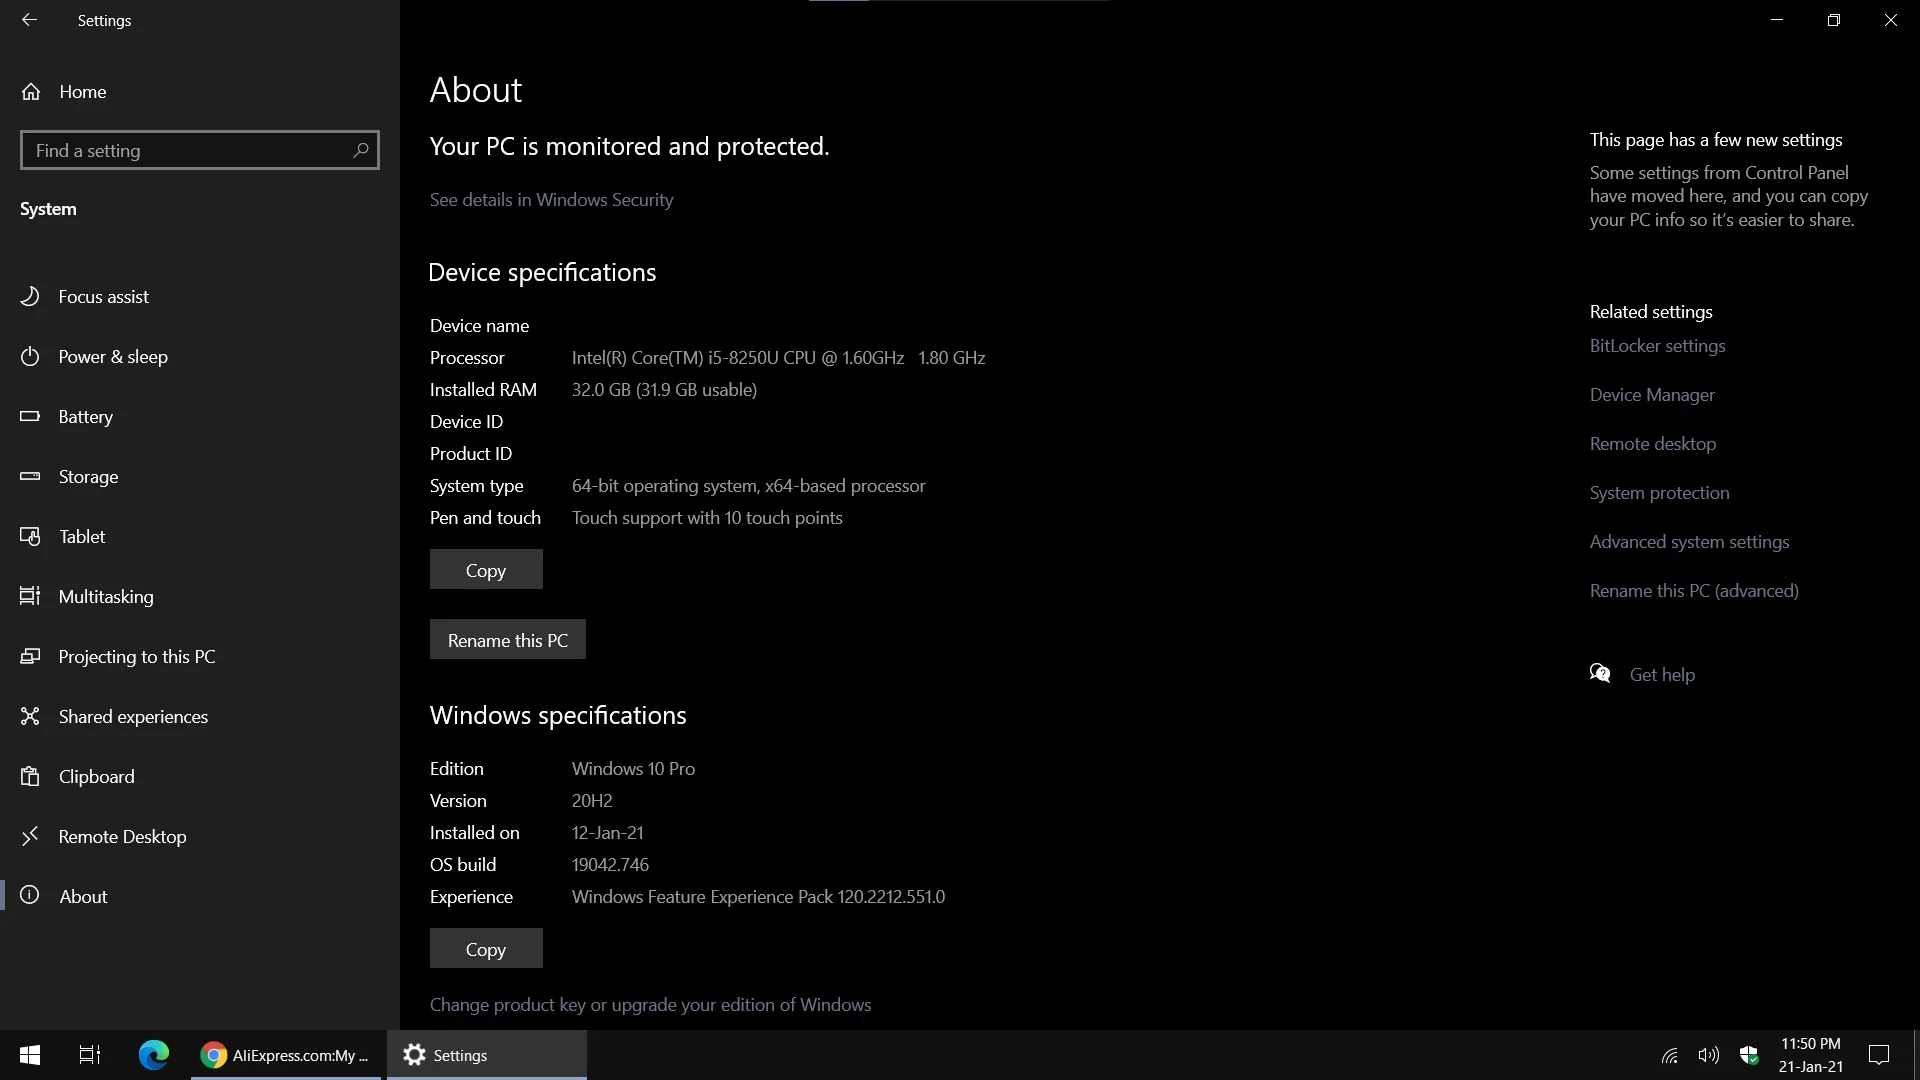Click the Remote Desktop sidebar icon
The image size is (1920, 1080).
pos(30,836)
